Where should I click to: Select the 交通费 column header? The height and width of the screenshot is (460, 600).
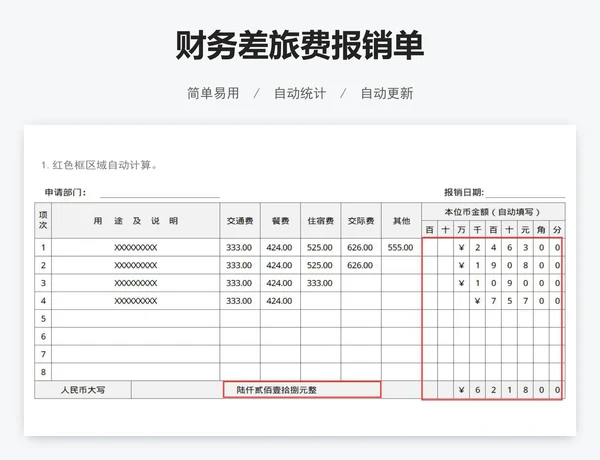pyautogui.click(x=240, y=221)
